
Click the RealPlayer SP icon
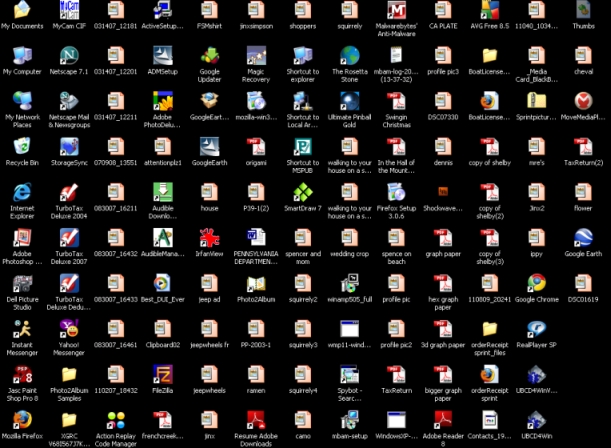point(537,329)
